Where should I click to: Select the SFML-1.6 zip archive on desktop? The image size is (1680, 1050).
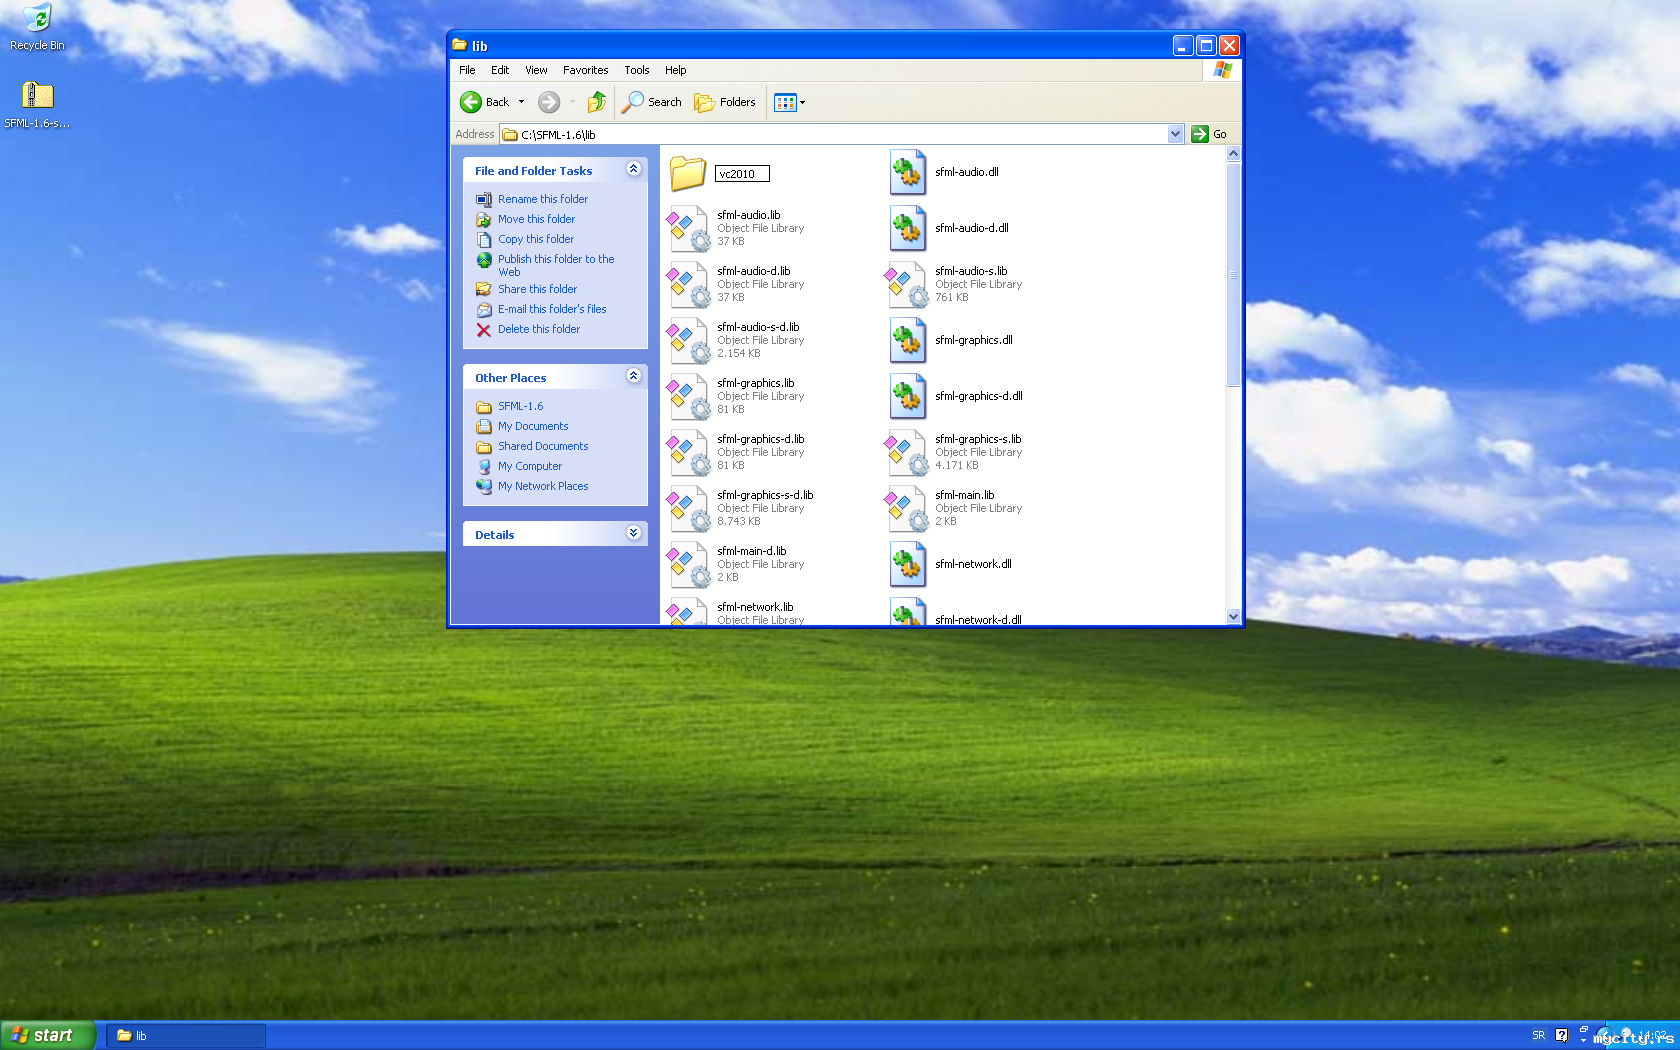[37, 96]
